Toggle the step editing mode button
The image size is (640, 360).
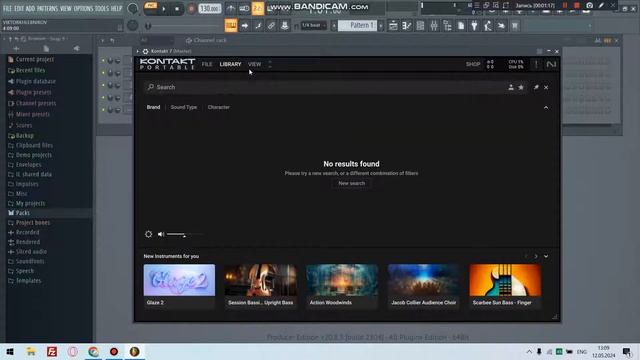[x=258, y=26]
